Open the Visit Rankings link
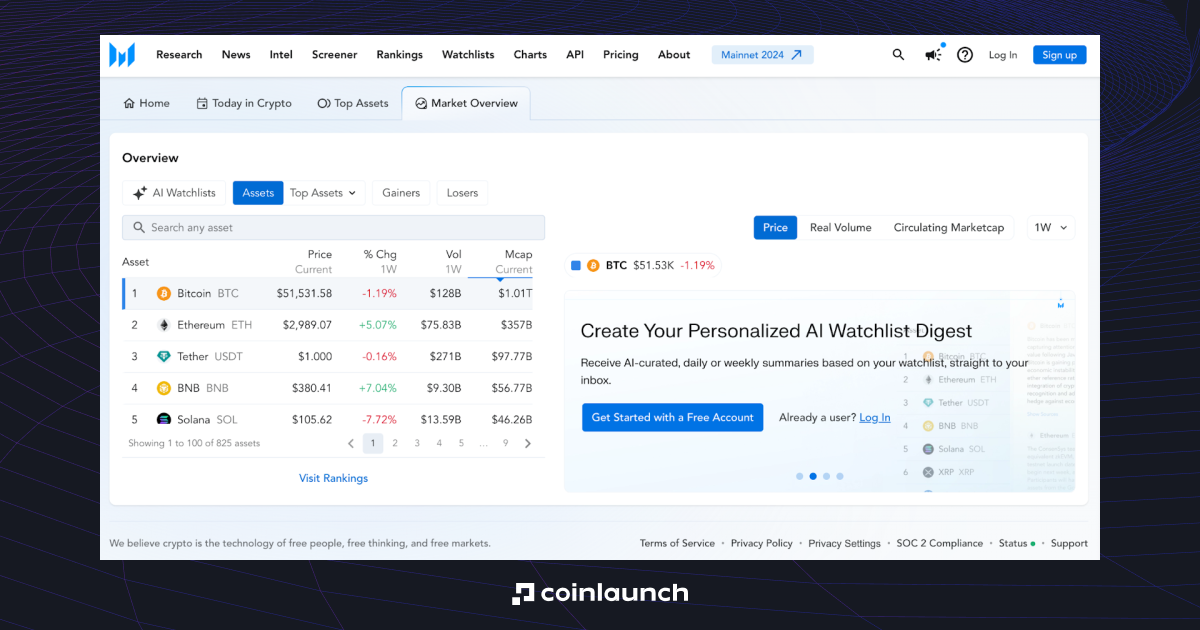Viewport: 1200px width, 630px height. (x=333, y=478)
